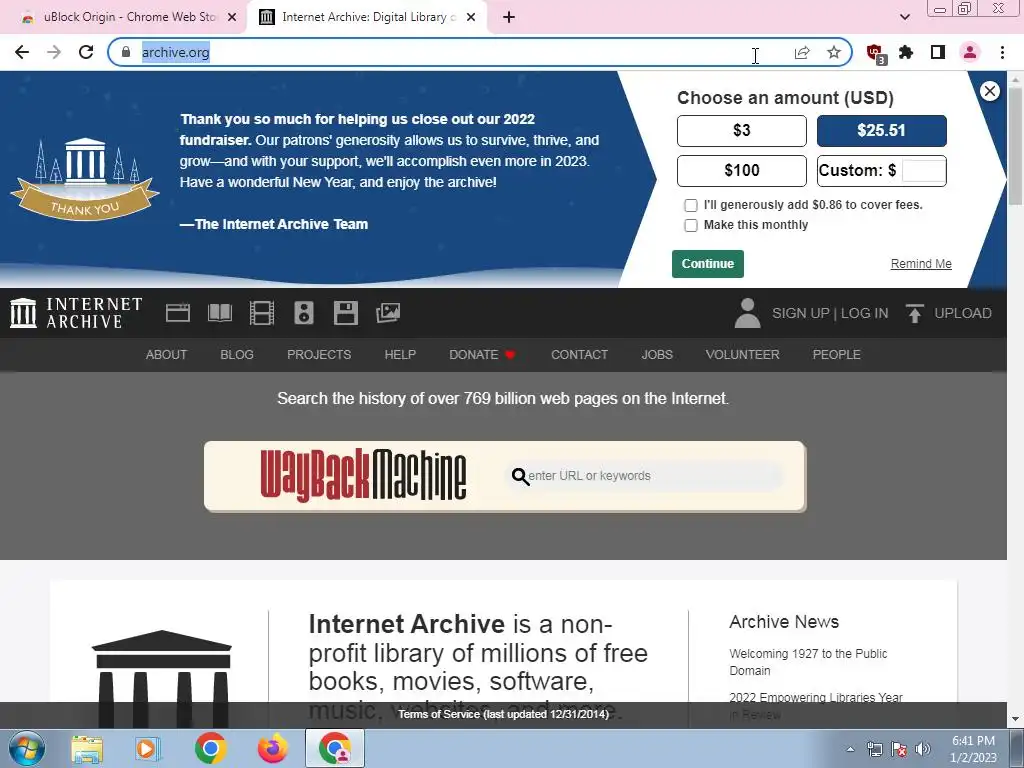1024x768 pixels.
Task: Open a new tab with plus button
Action: 509,17
